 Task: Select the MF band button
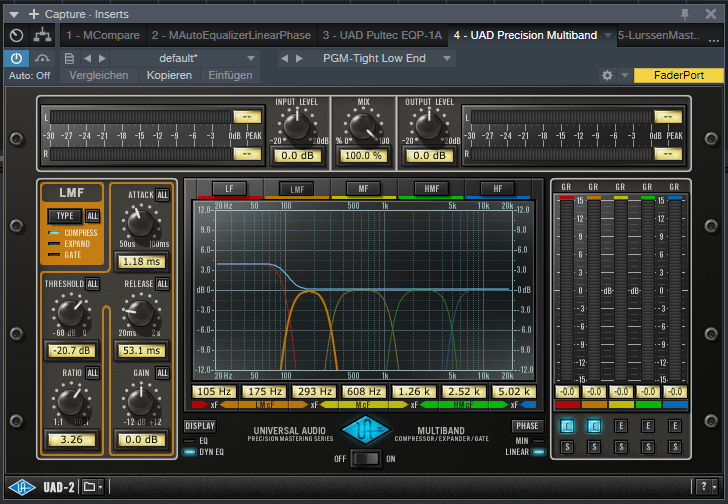[x=364, y=189]
